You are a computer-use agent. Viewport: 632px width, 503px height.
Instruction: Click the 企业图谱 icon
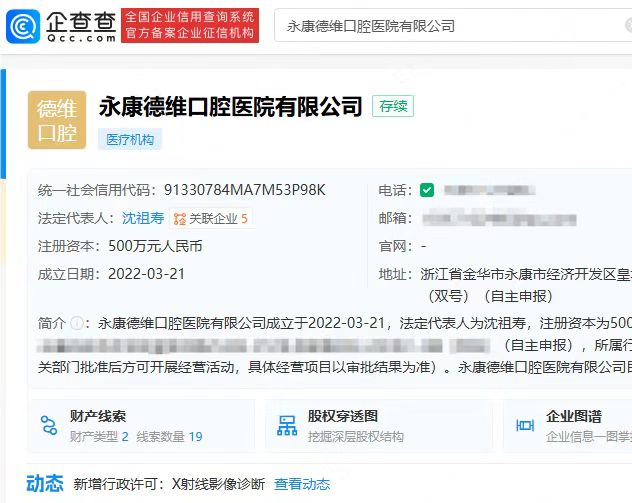point(523,425)
